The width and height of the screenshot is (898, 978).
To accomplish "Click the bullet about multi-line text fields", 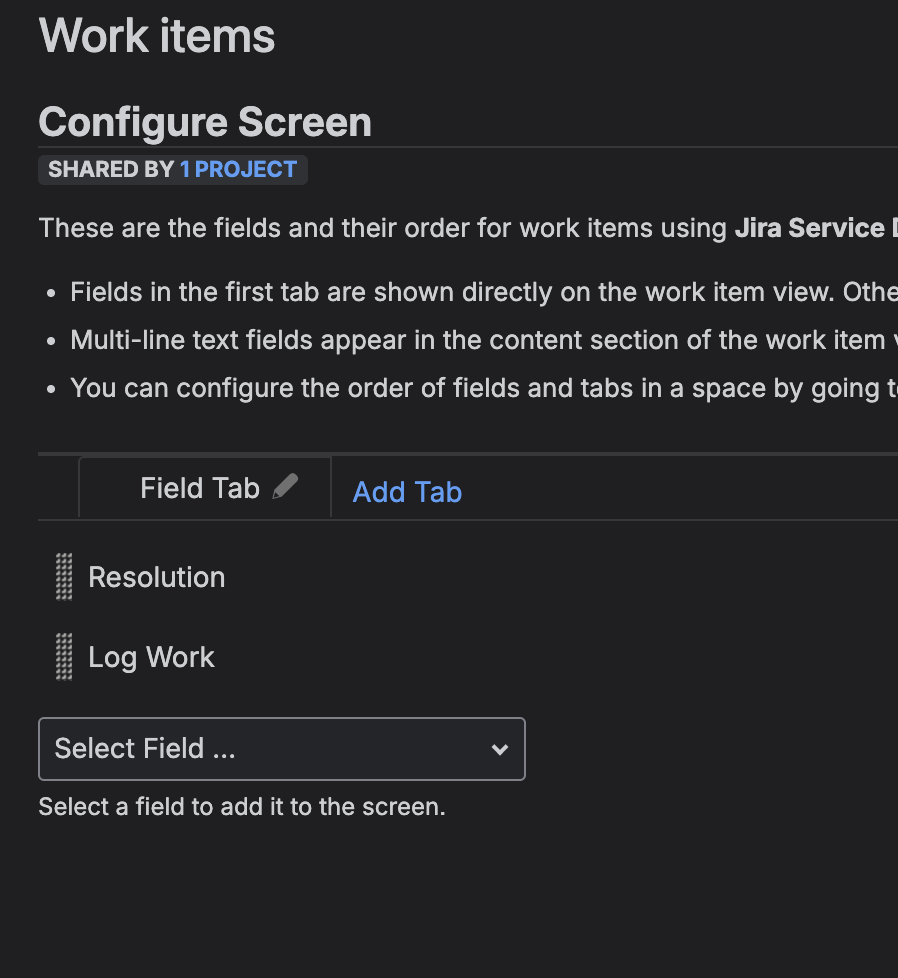I will click(480, 339).
